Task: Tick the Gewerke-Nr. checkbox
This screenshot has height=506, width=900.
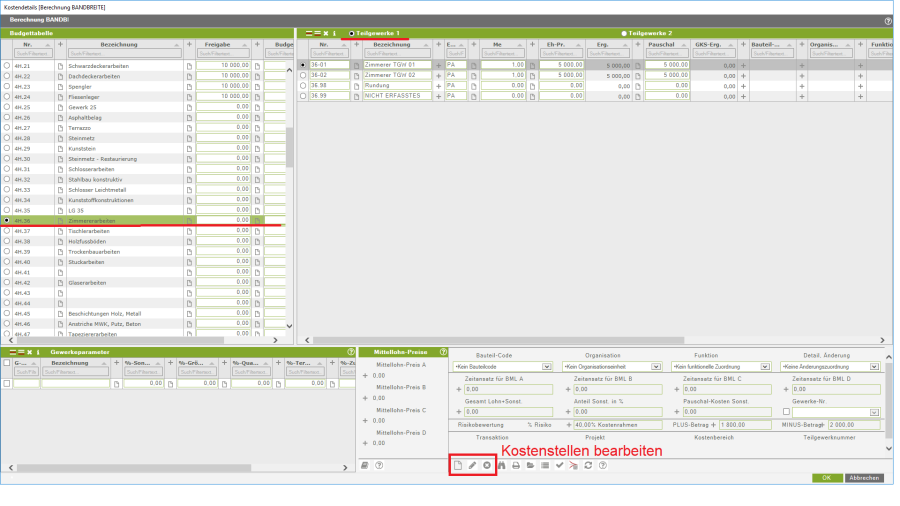Action: (786, 411)
